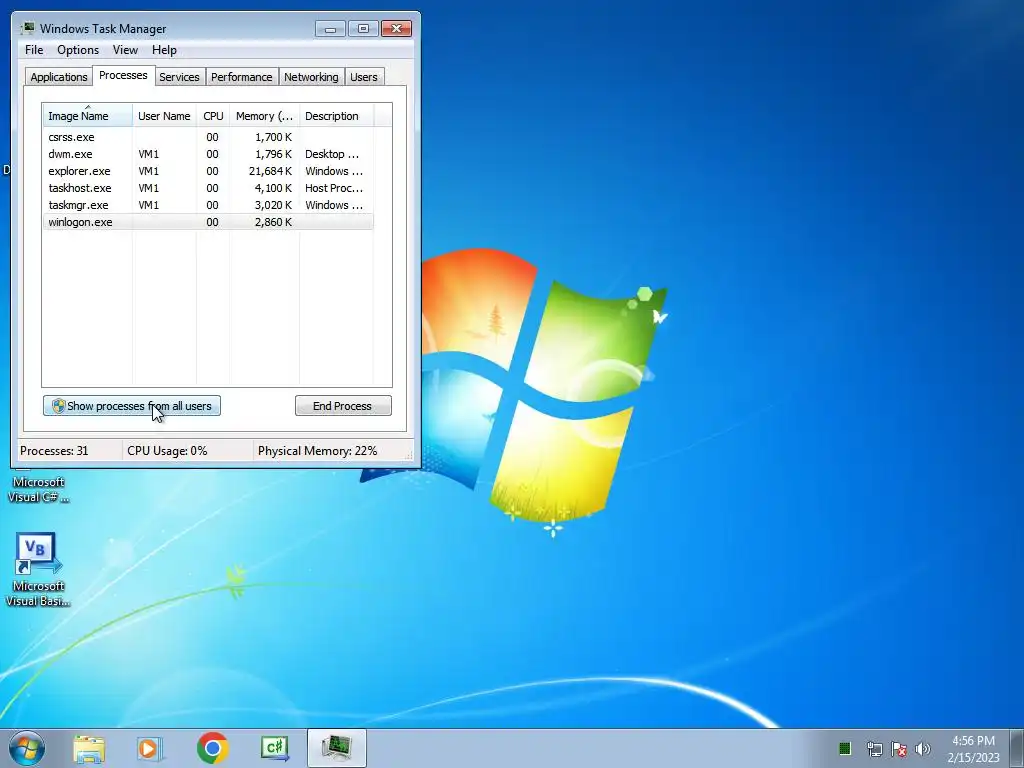1024x768 pixels.
Task: Sort by the CPU column header
Action: (213, 115)
